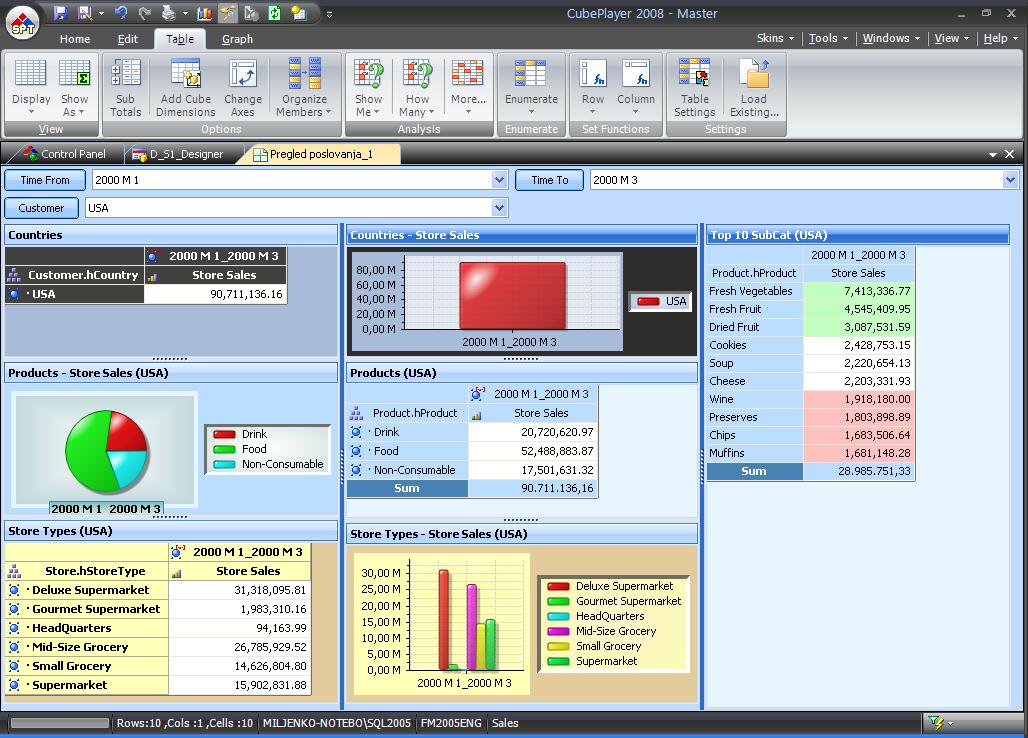This screenshot has width=1028, height=738.
Task: Open the How Many analysis dropdown
Action: coord(417,87)
